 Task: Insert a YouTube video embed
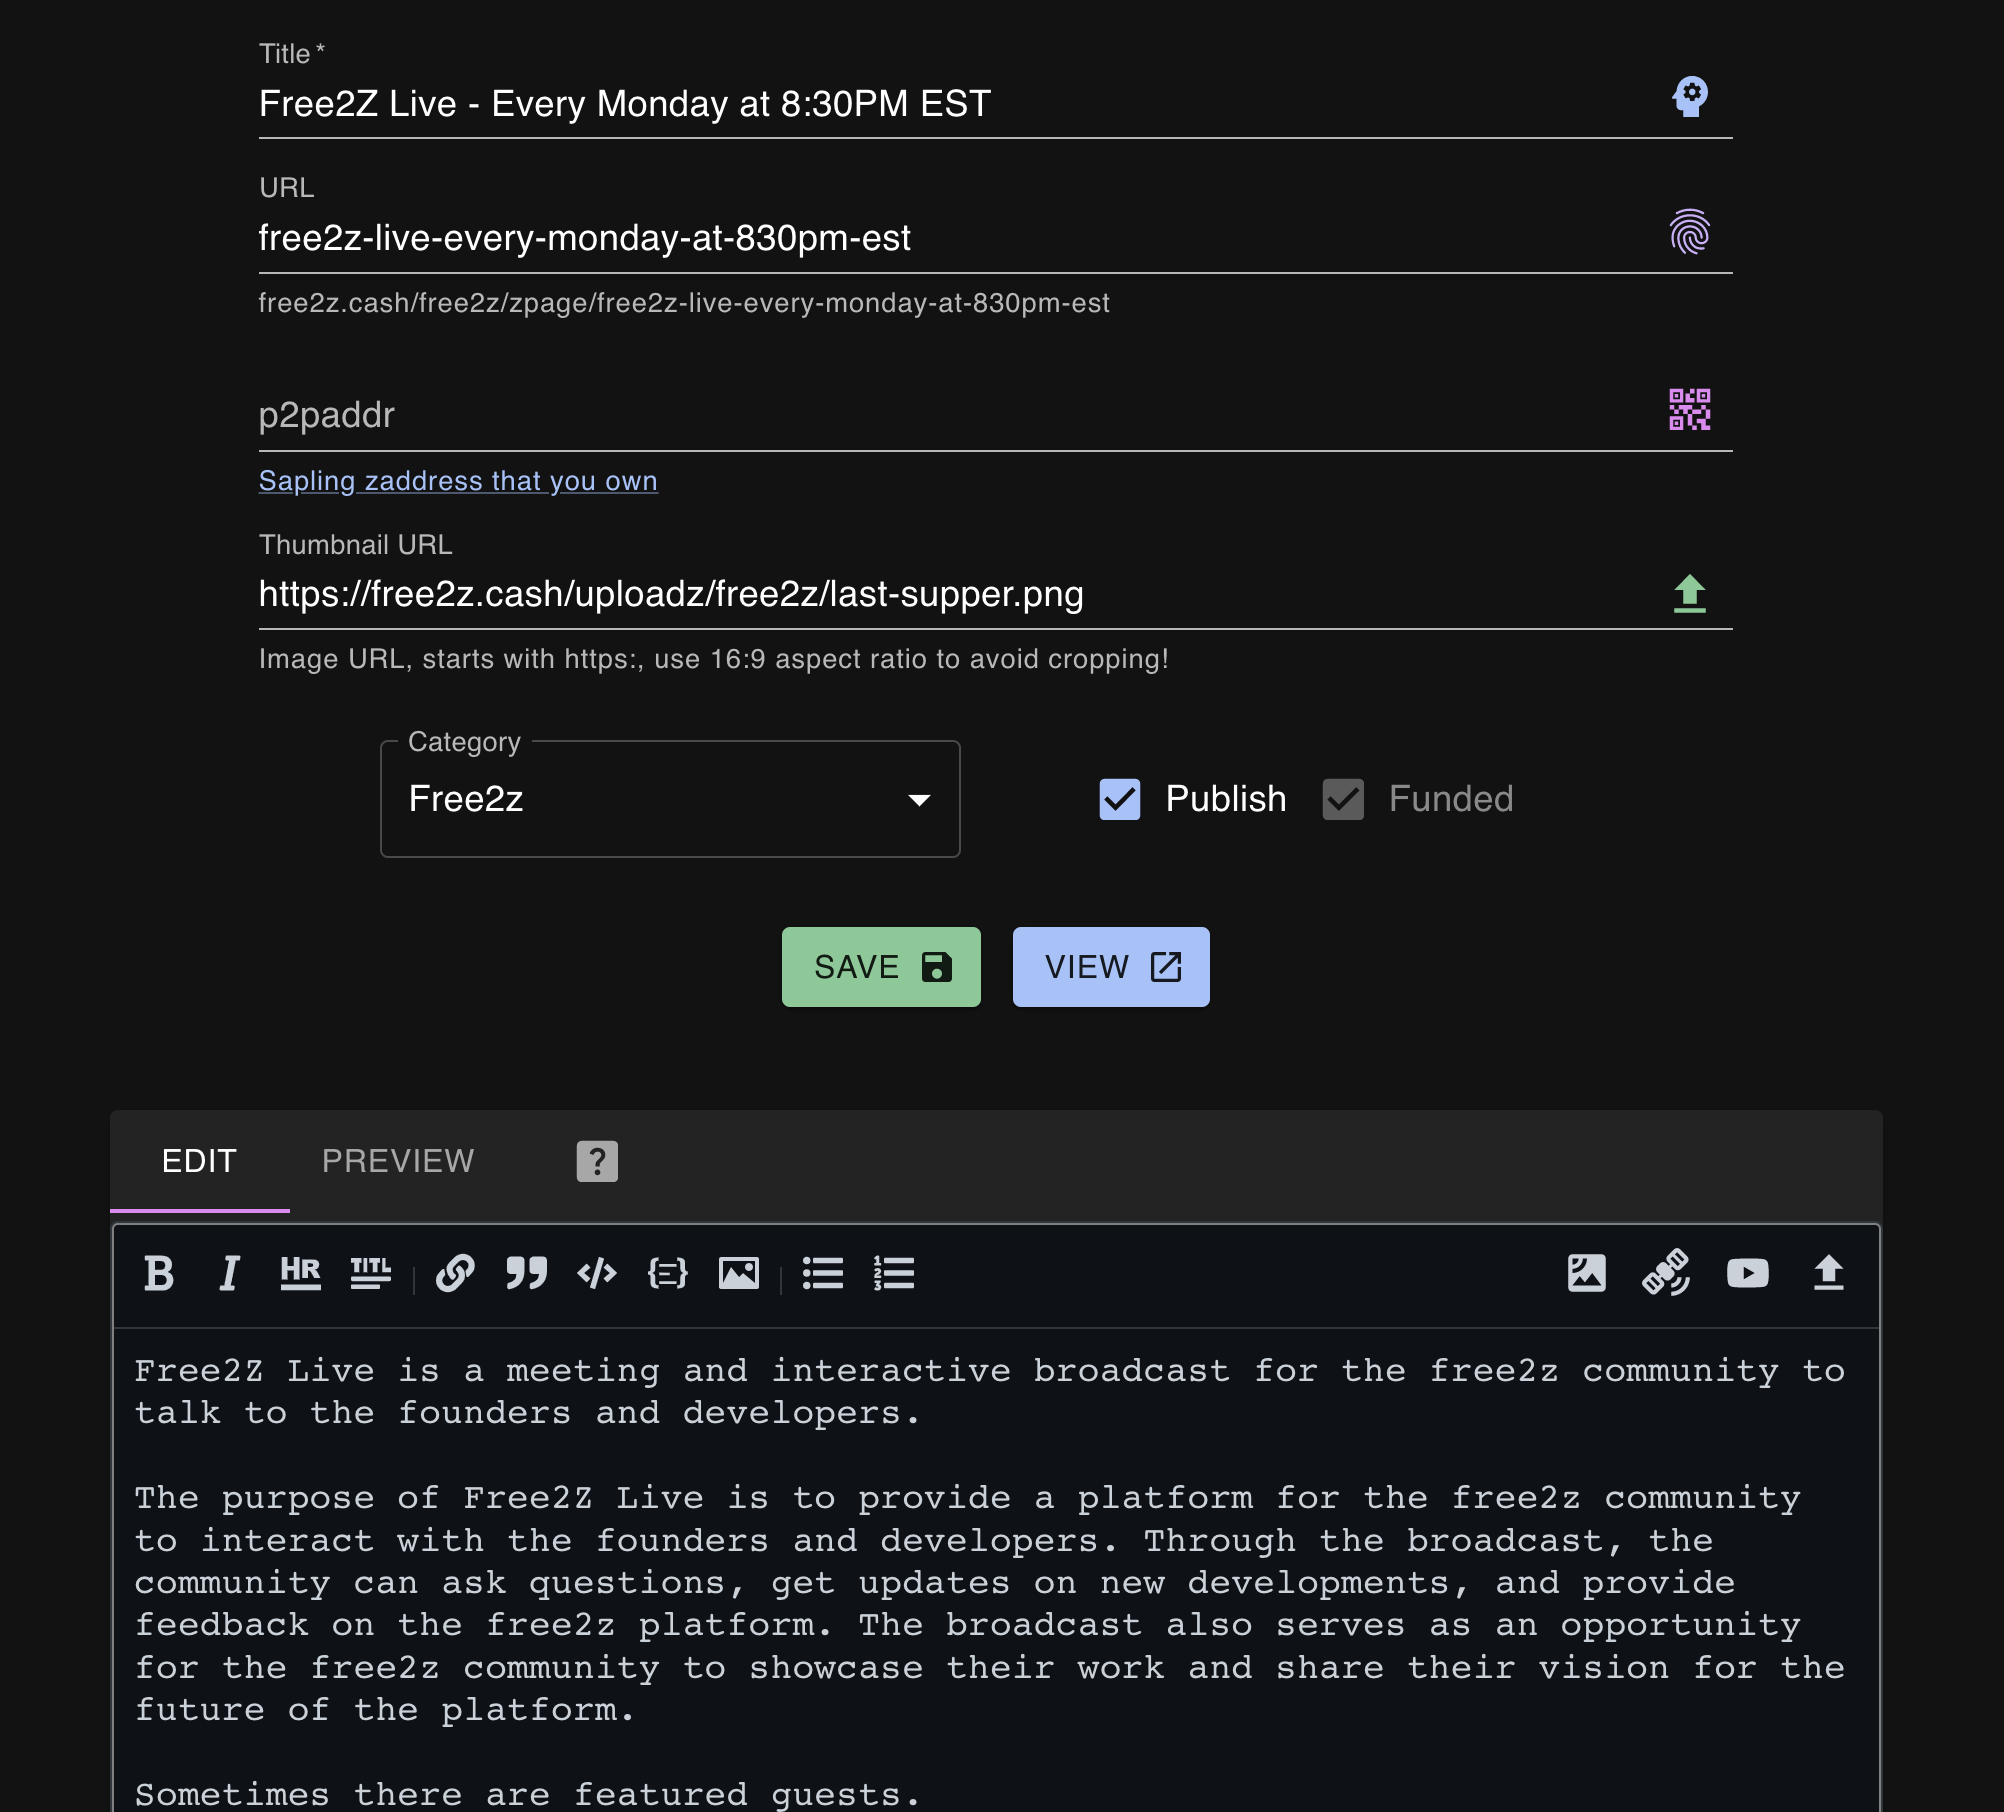[1748, 1273]
